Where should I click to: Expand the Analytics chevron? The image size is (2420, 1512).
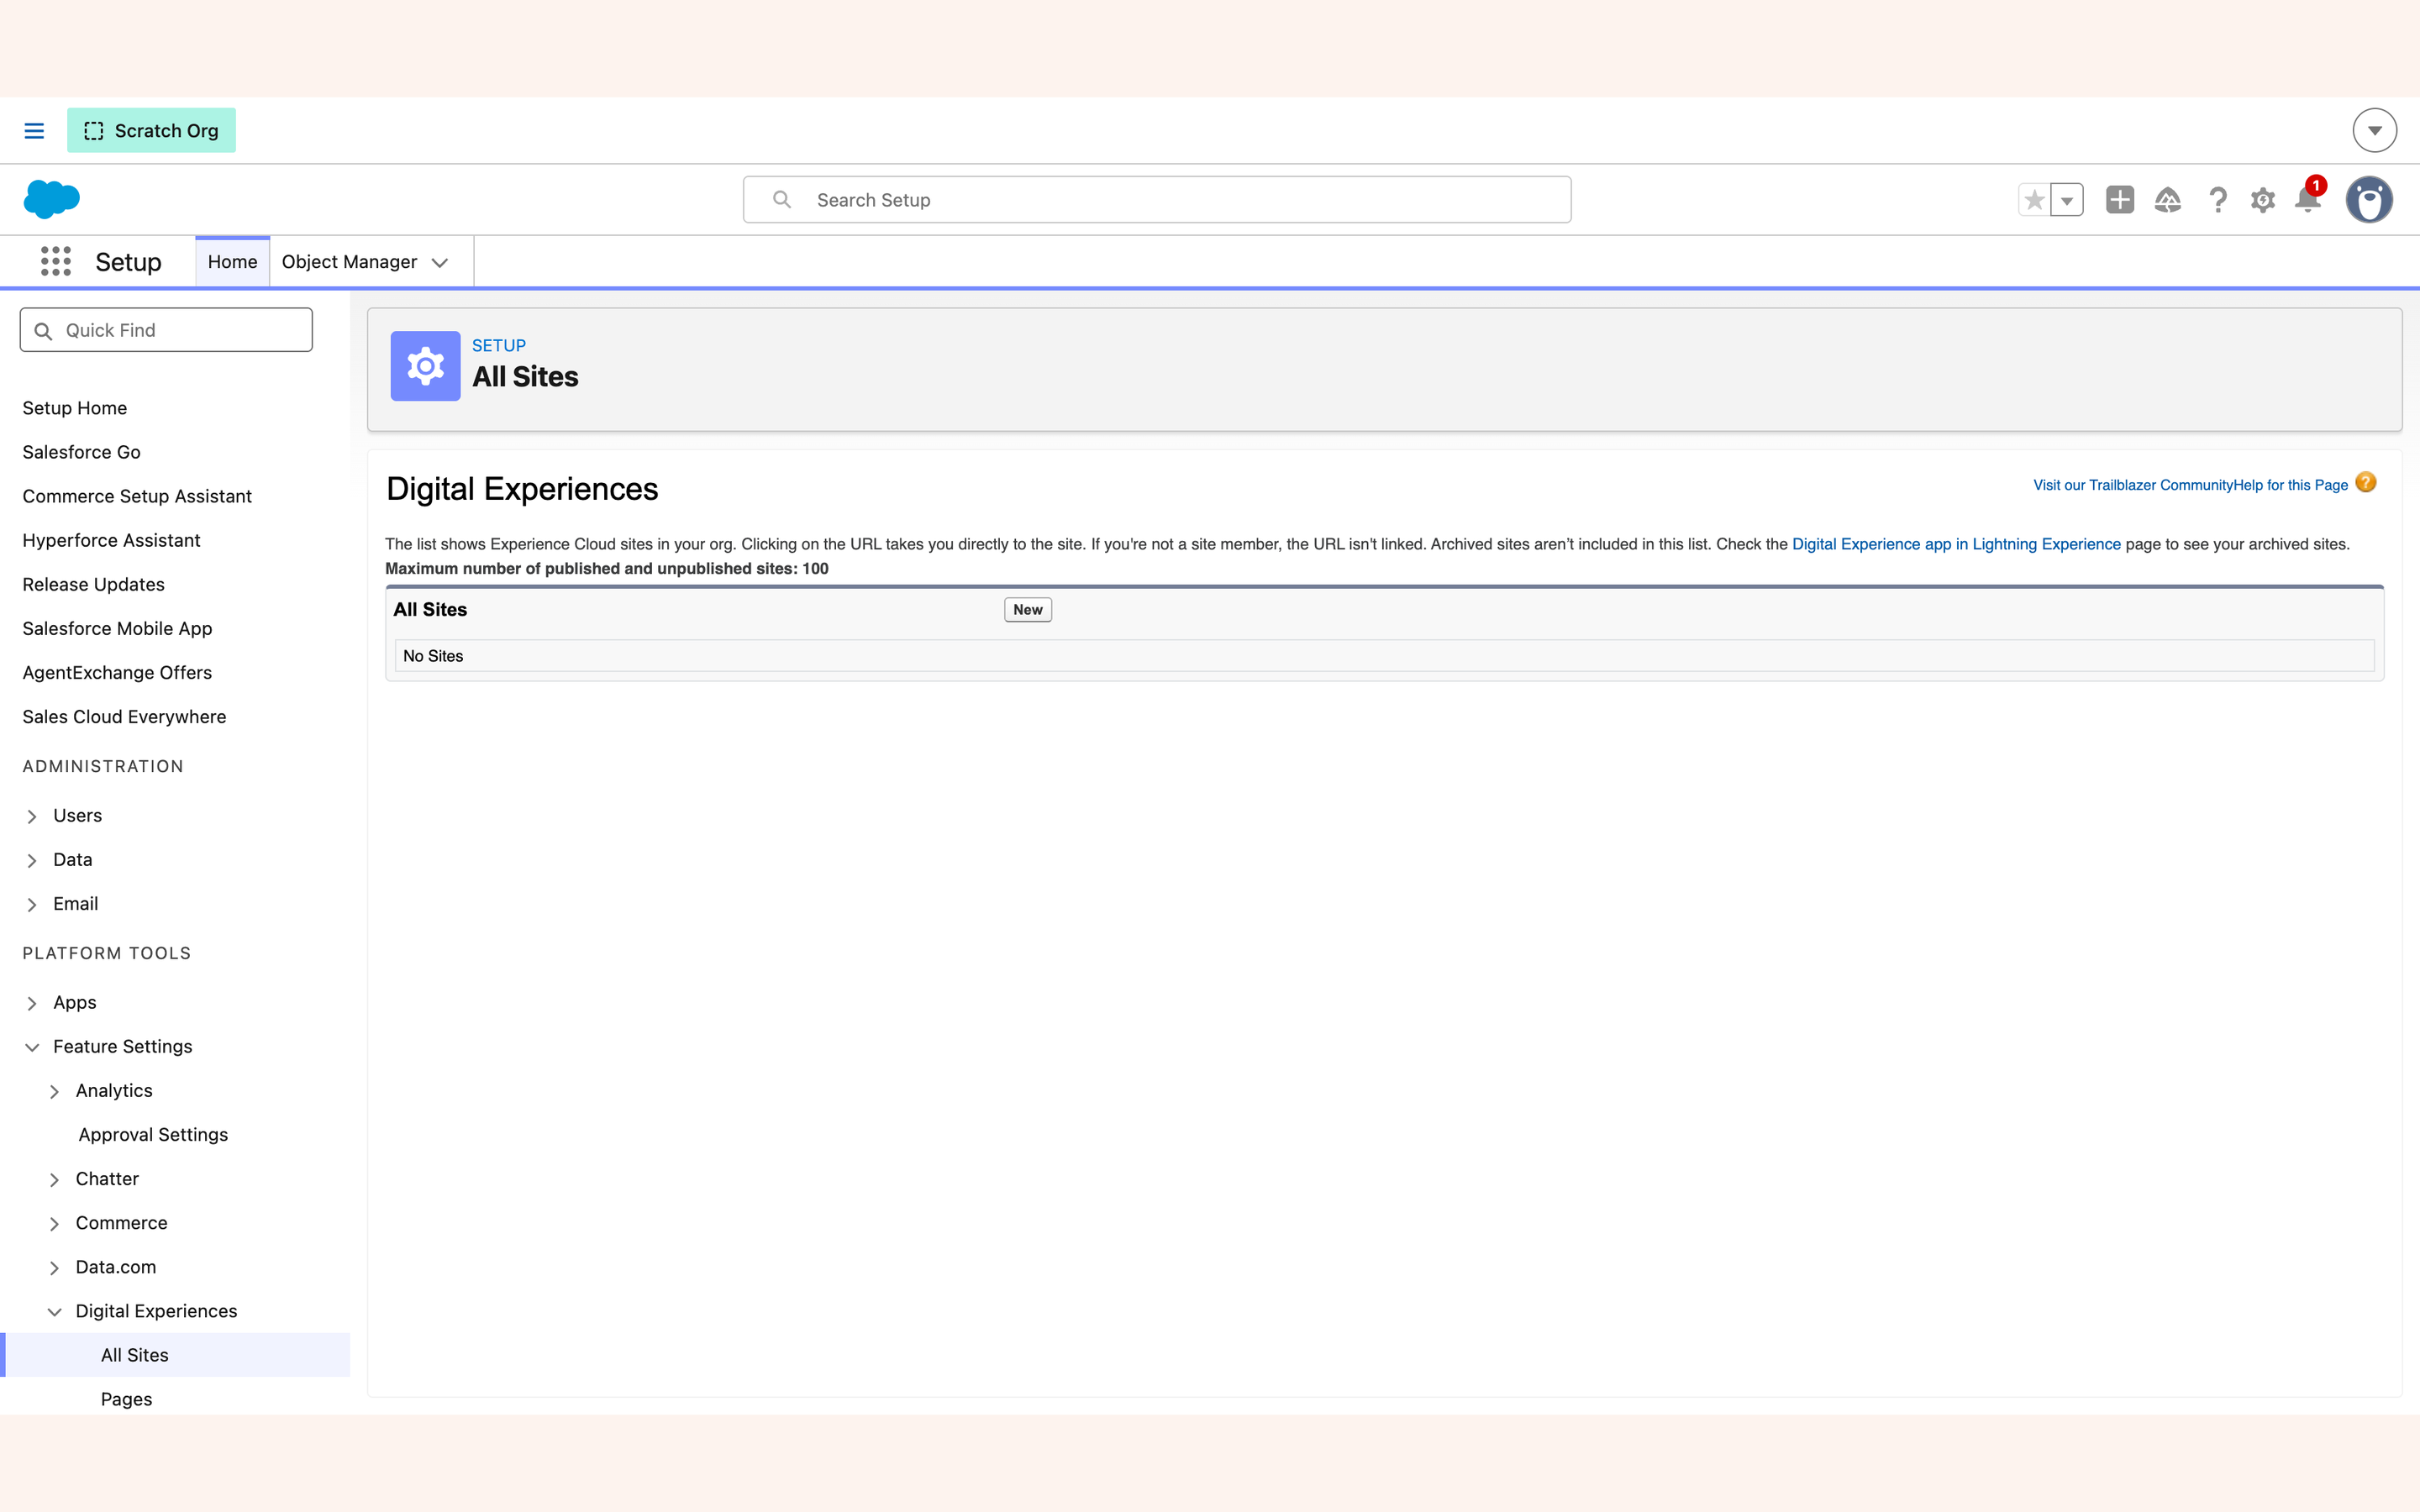[55, 1091]
